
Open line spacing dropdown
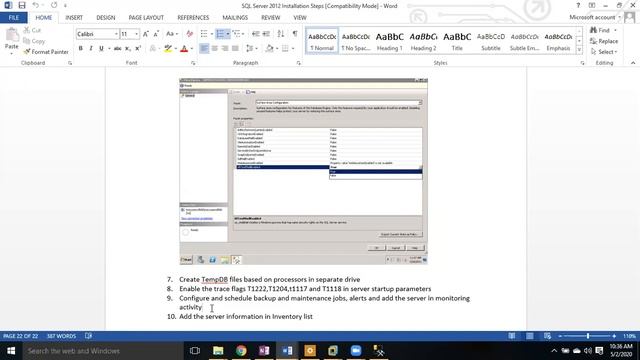point(252,49)
